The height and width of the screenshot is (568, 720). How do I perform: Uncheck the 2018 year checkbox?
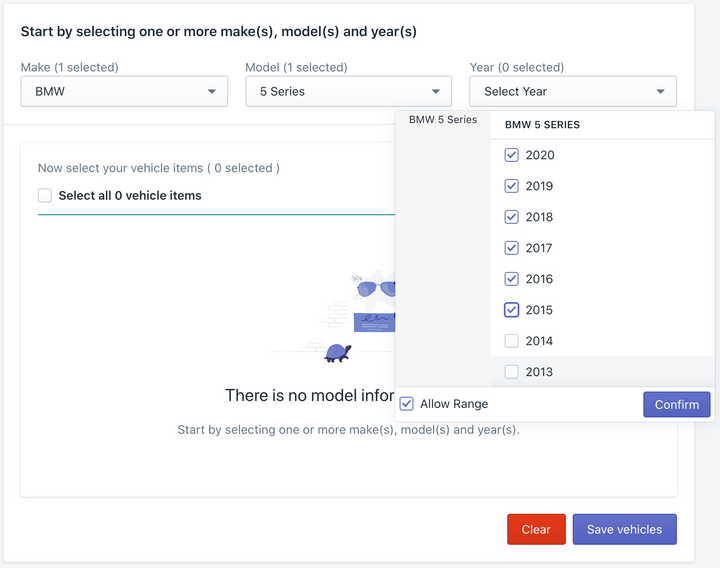tap(512, 217)
